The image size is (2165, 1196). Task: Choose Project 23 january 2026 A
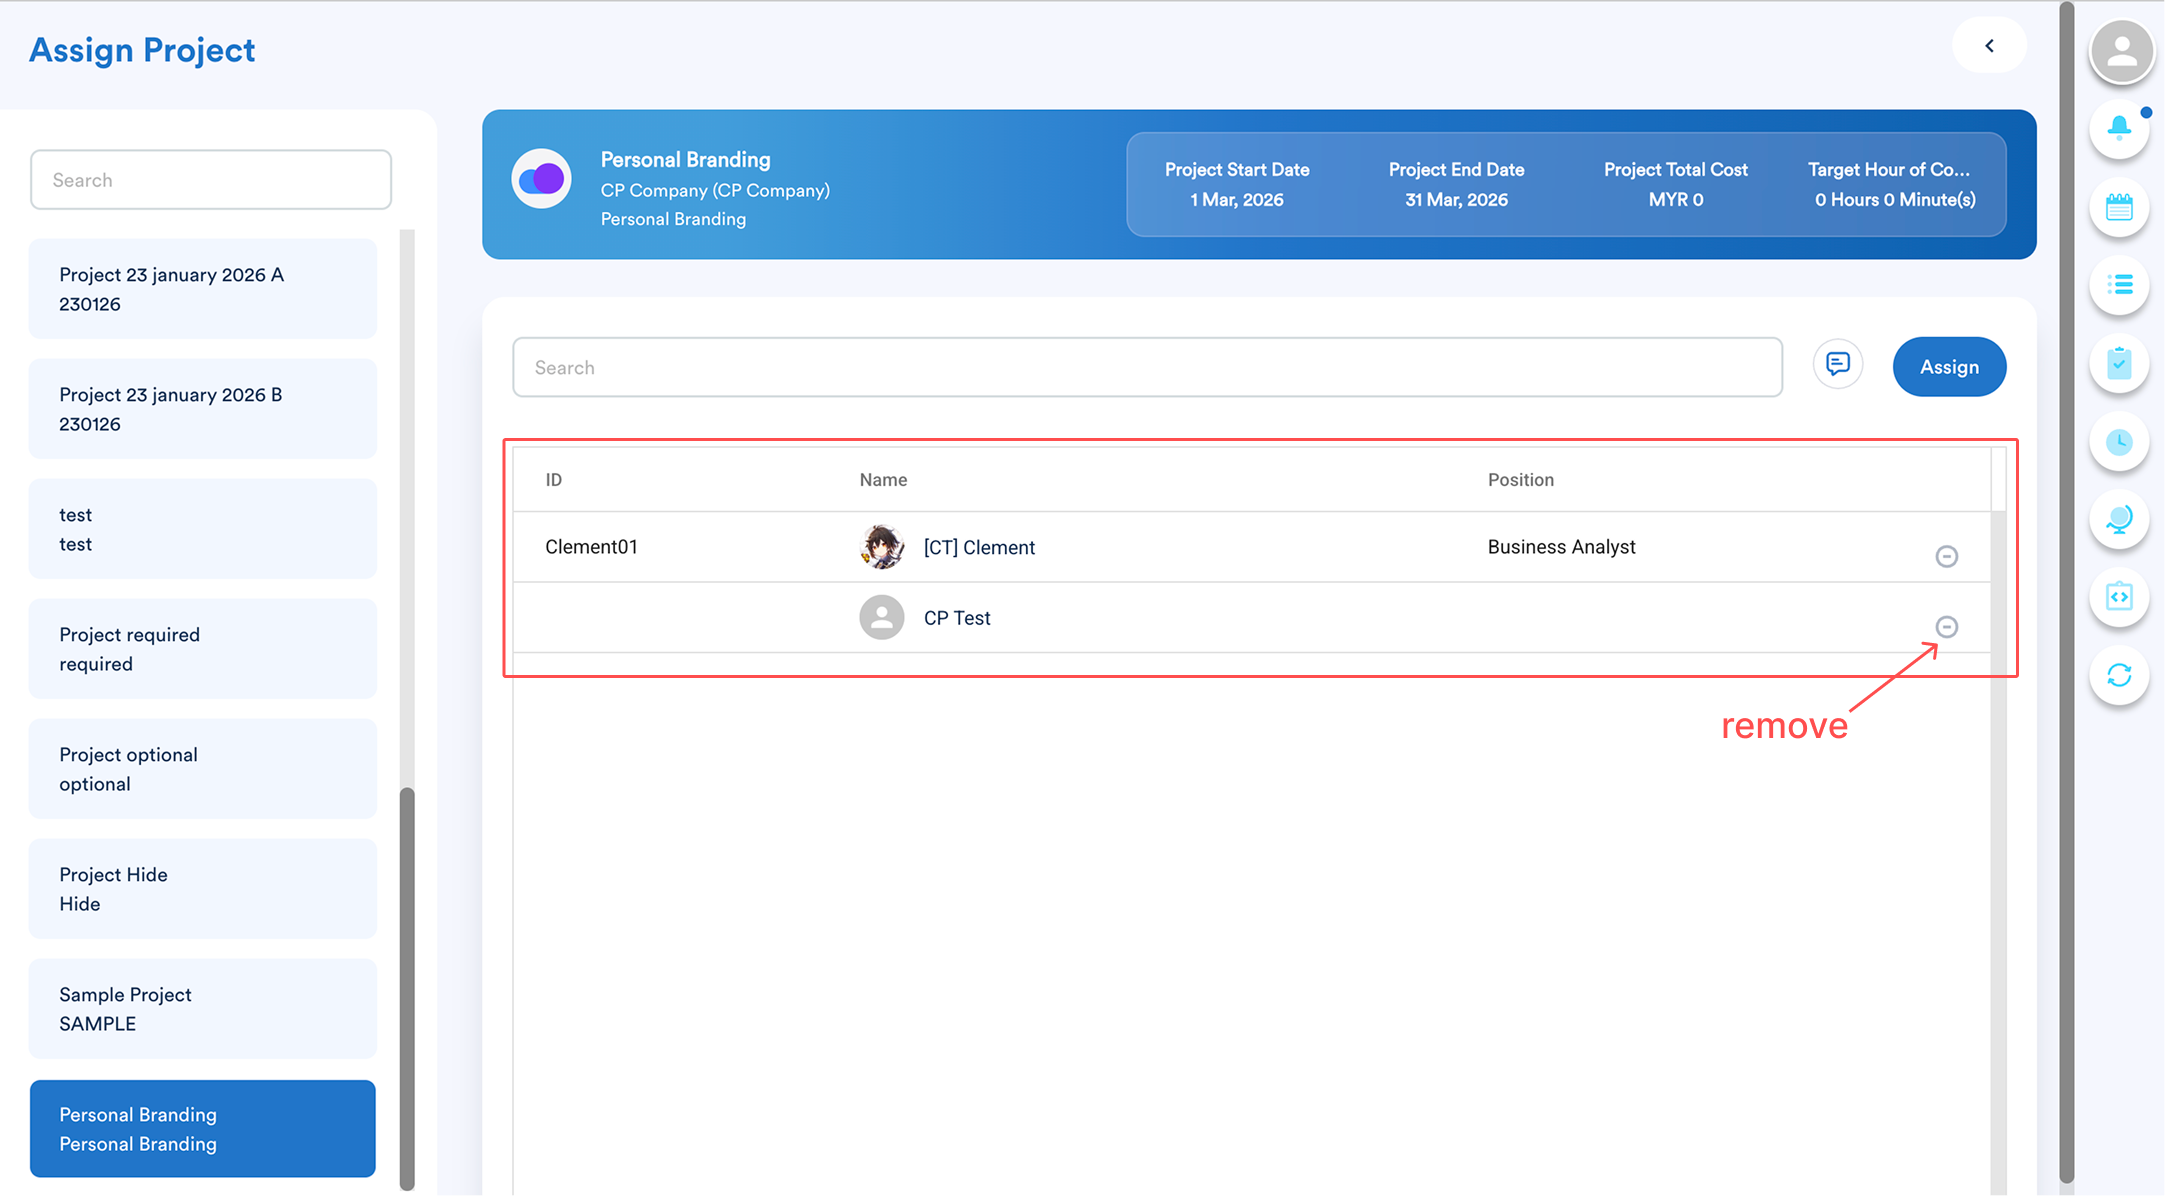[203, 288]
